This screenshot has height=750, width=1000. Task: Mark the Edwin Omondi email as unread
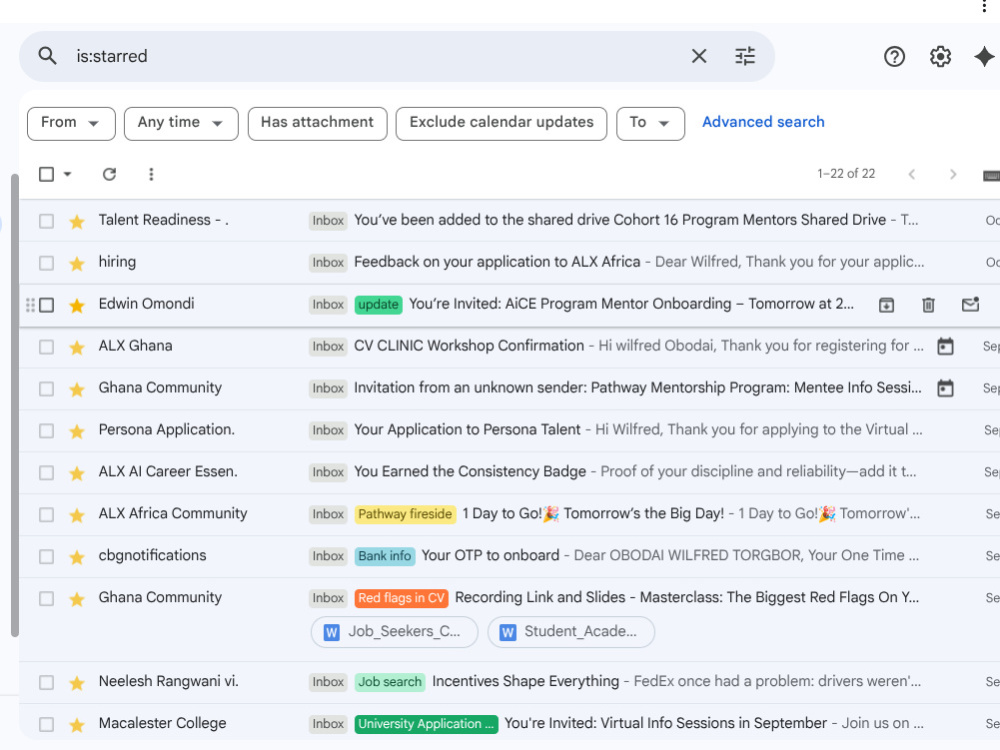point(970,305)
